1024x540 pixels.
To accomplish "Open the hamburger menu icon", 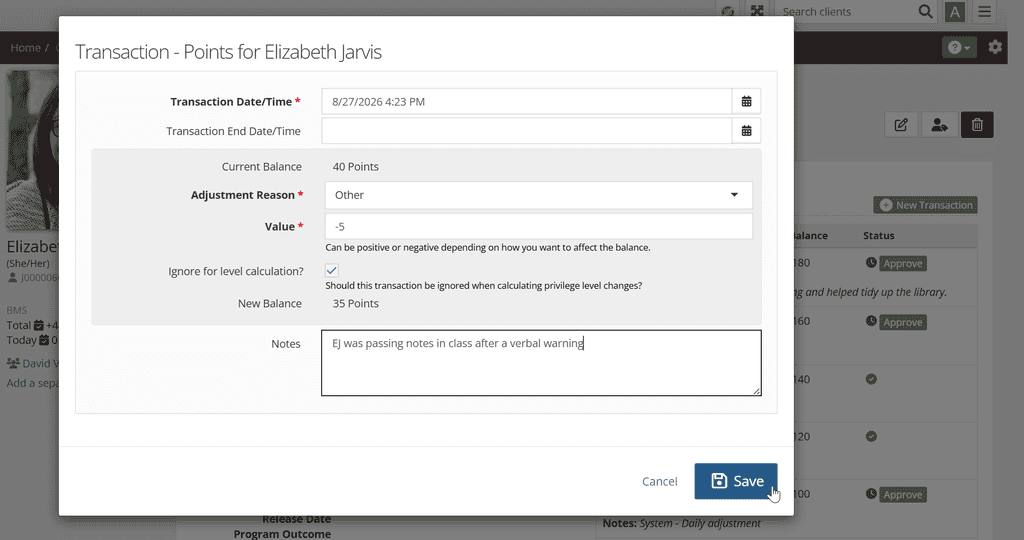I will 984,11.
